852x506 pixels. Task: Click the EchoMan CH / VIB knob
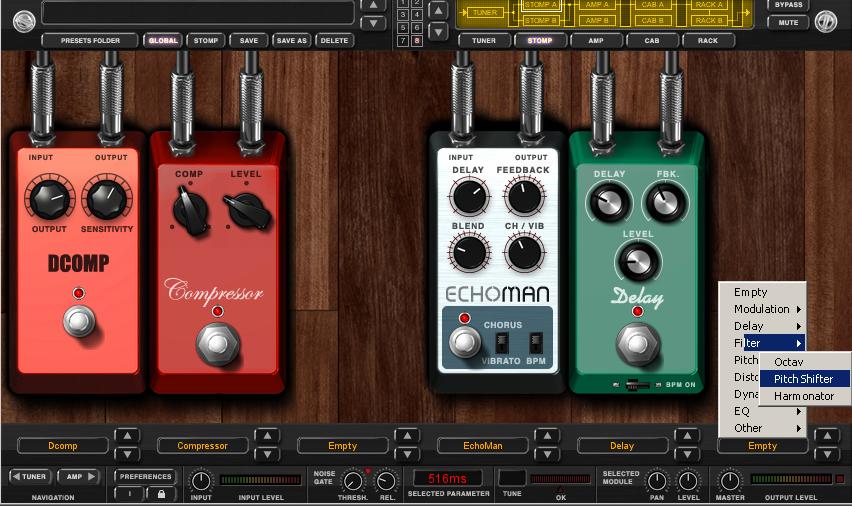(x=524, y=253)
